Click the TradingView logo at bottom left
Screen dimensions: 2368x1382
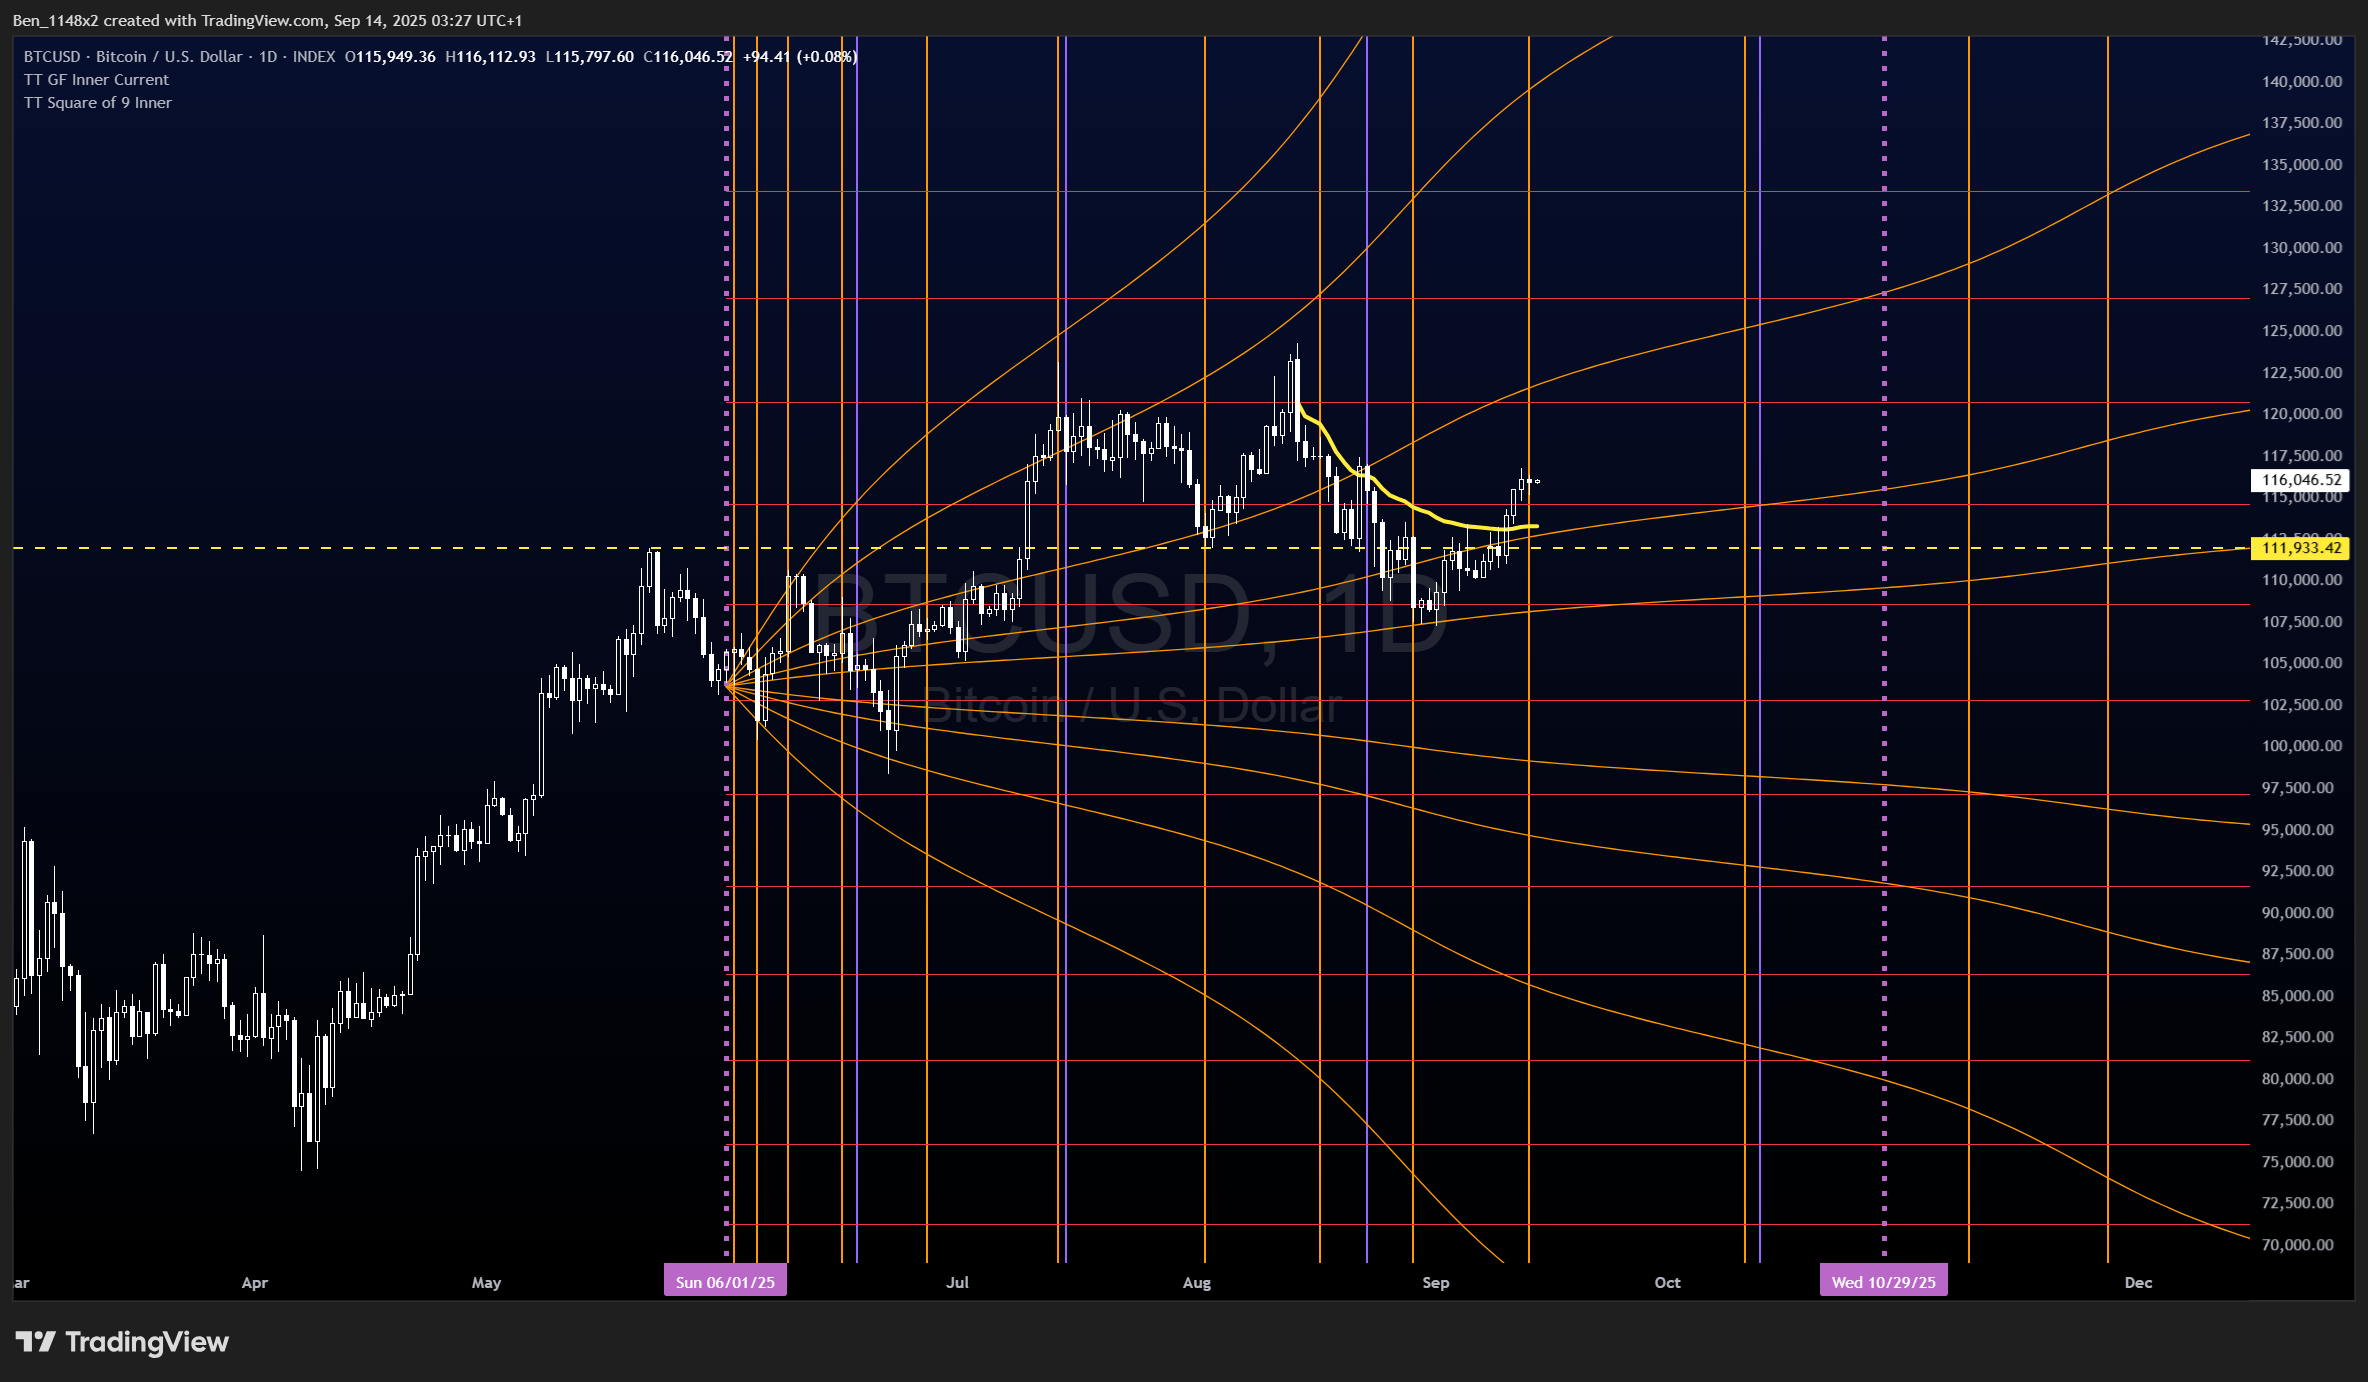pyautogui.click(x=122, y=1342)
